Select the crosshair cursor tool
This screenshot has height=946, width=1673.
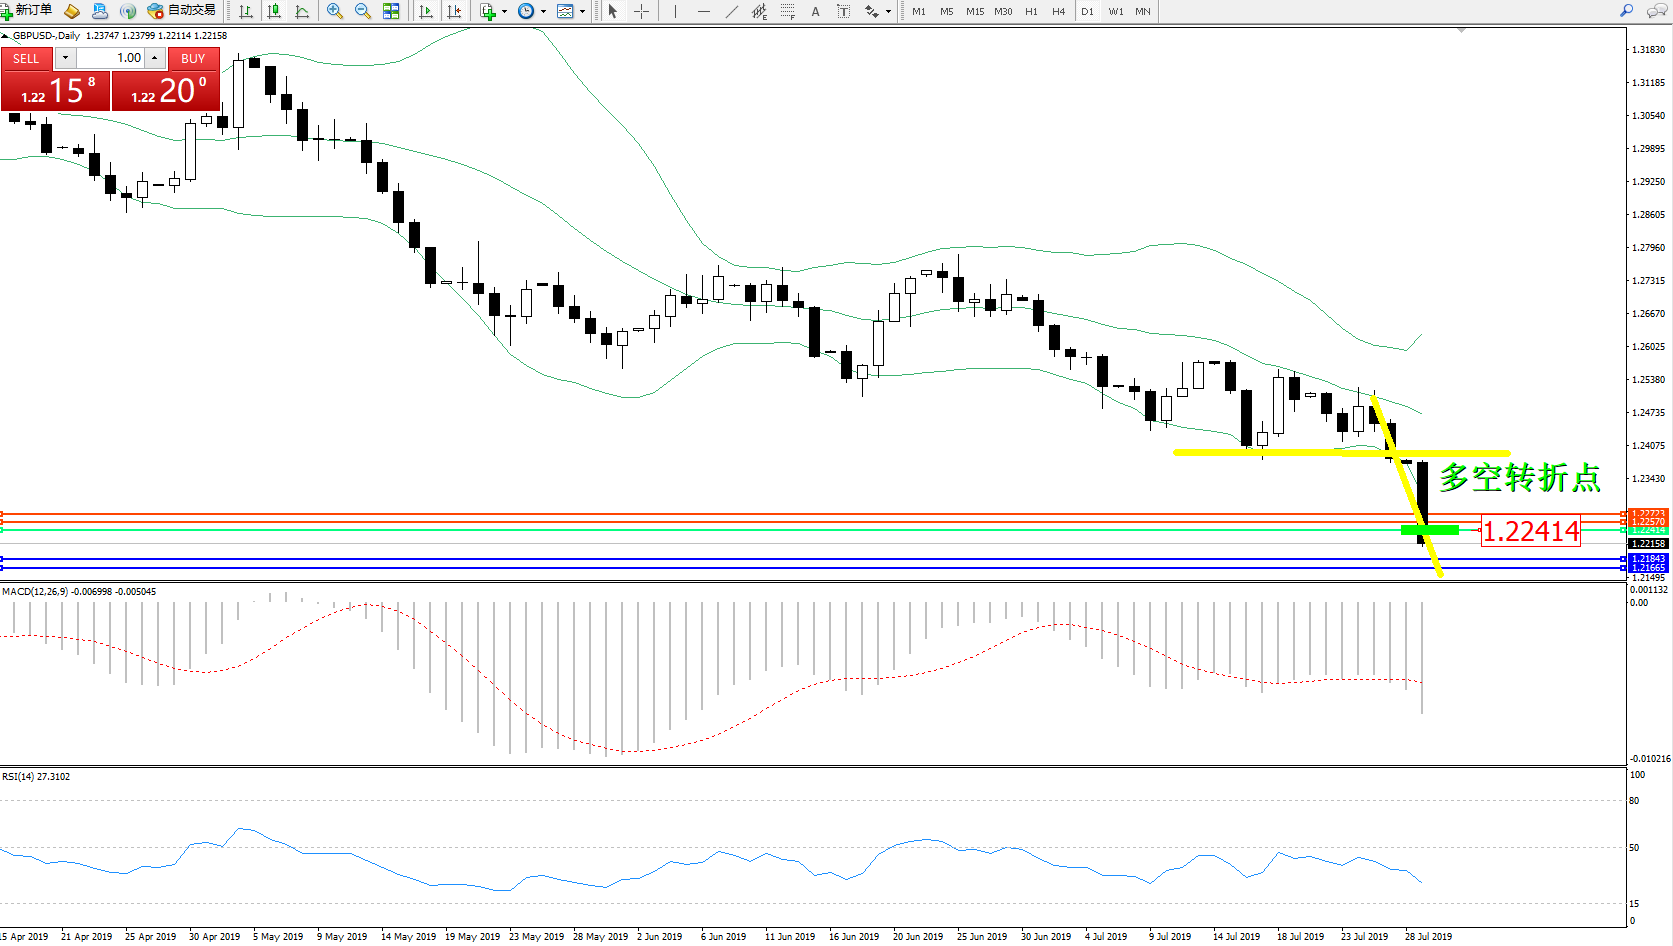[641, 11]
